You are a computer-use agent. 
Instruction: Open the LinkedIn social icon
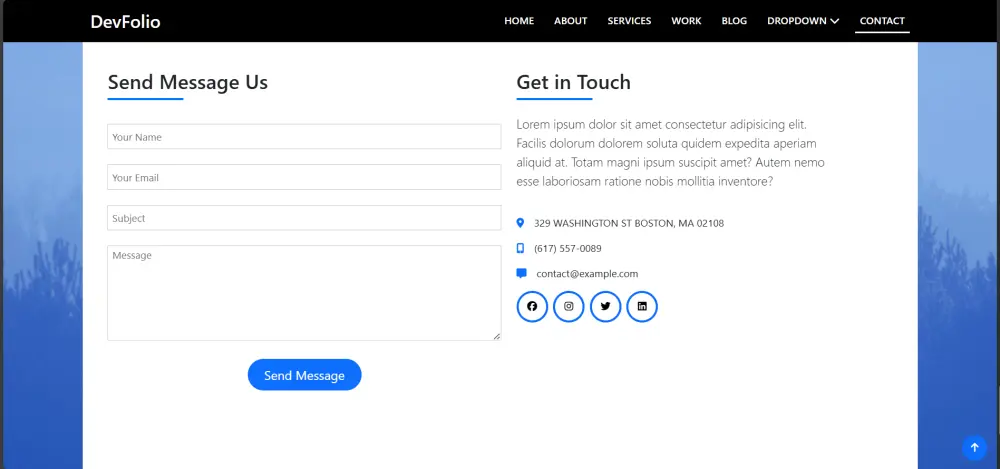tap(642, 306)
